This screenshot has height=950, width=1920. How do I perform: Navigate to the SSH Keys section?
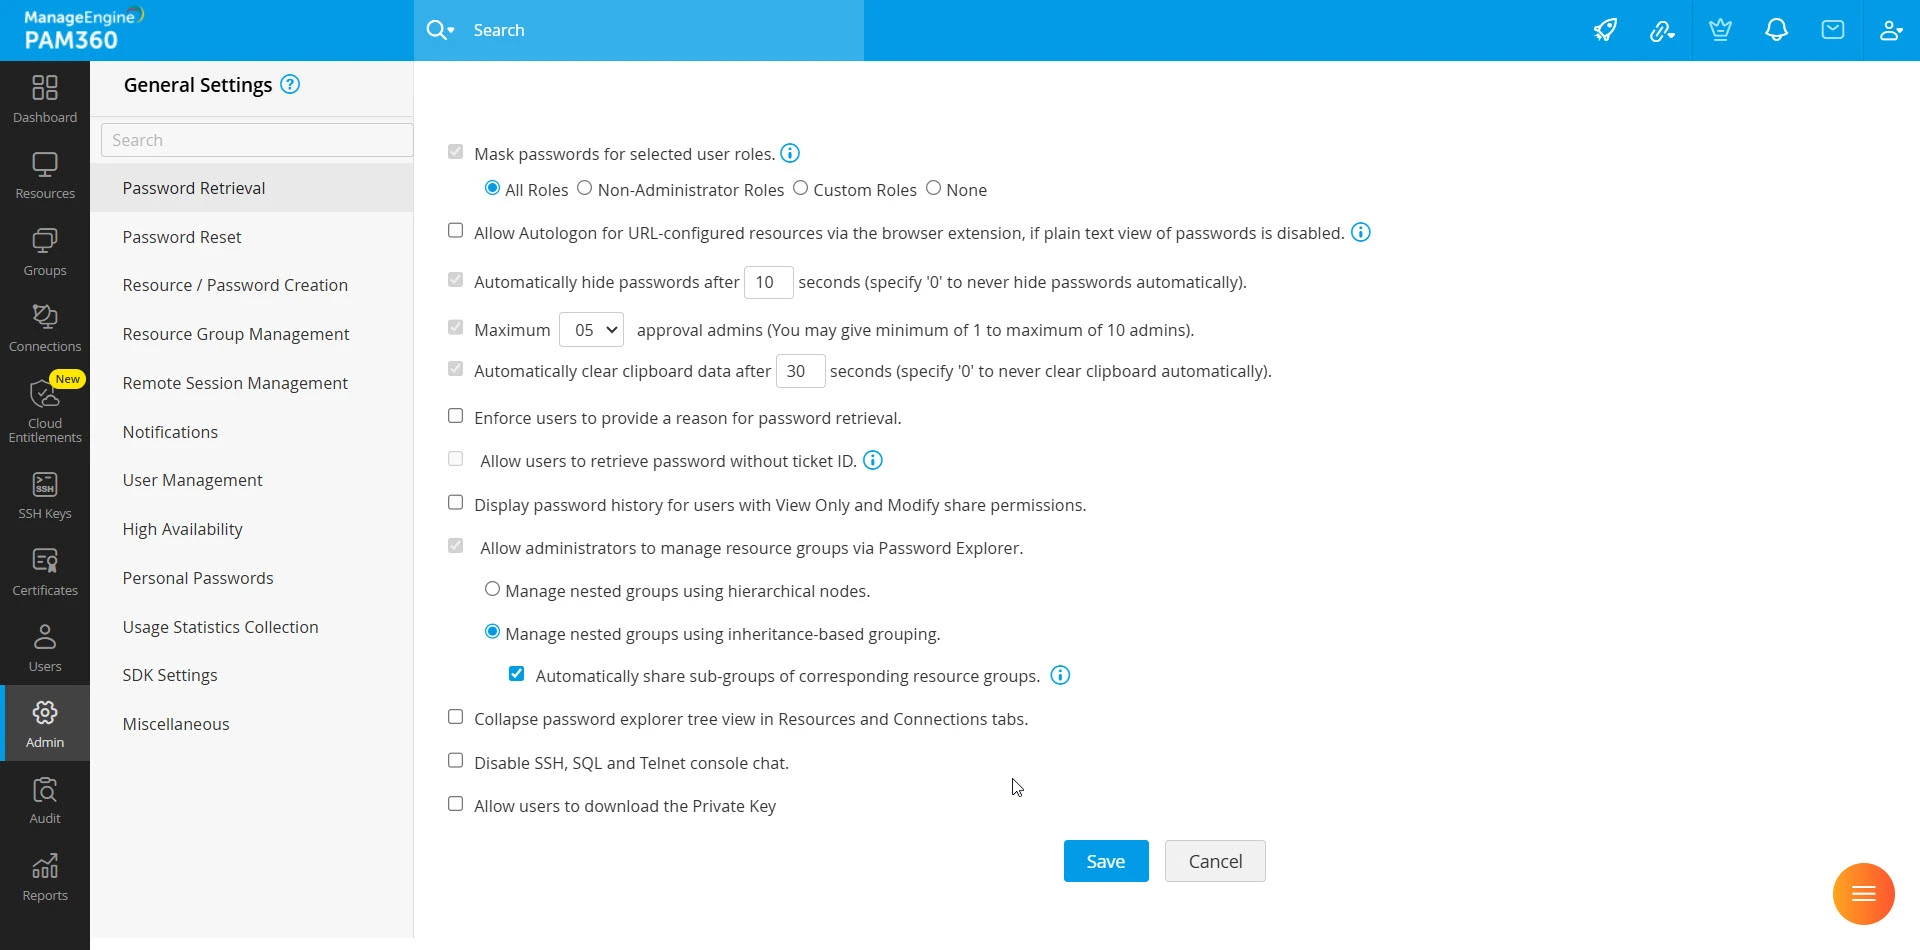point(44,495)
